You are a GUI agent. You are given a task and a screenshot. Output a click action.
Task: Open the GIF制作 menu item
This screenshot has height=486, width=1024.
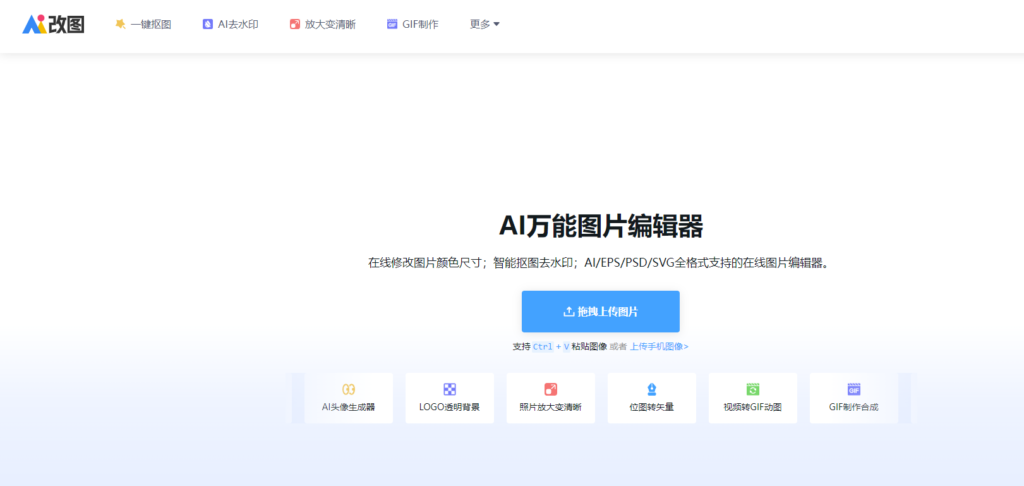[413, 24]
